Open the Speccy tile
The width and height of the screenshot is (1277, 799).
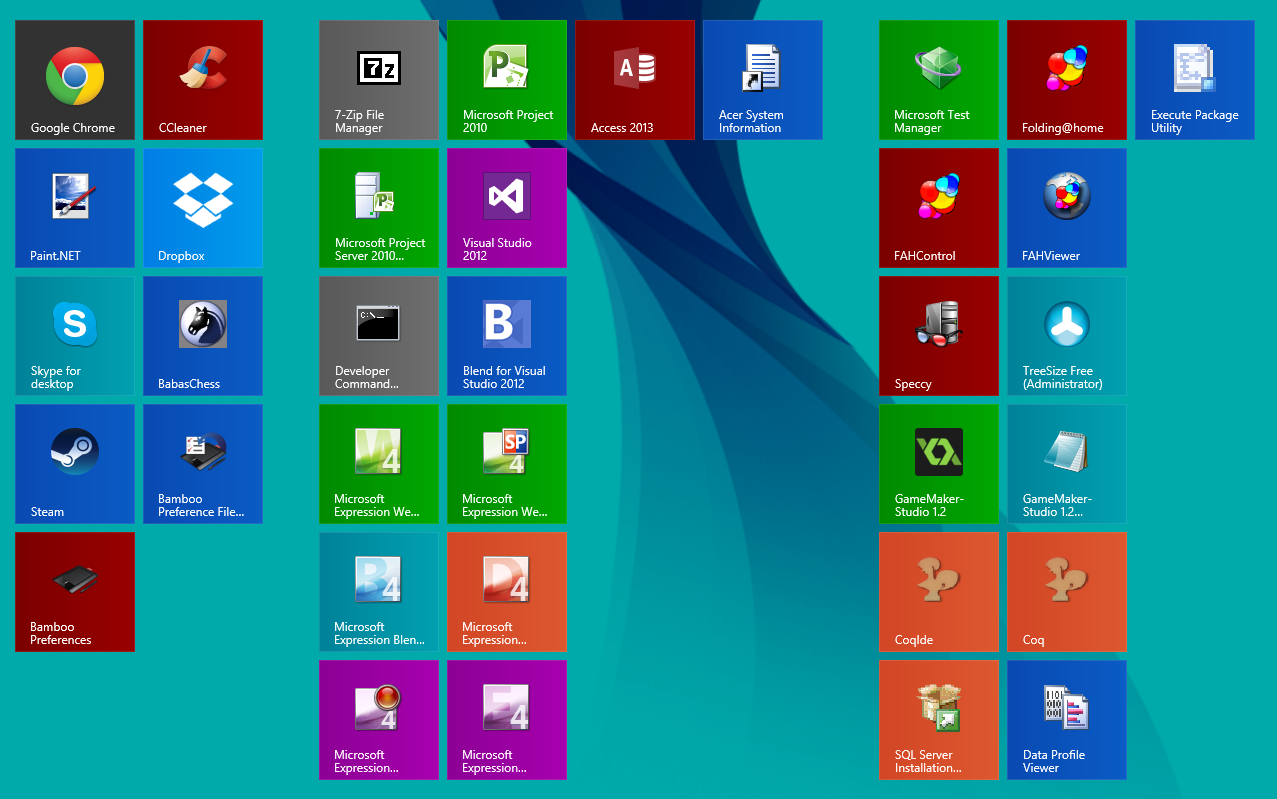(939, 336)
